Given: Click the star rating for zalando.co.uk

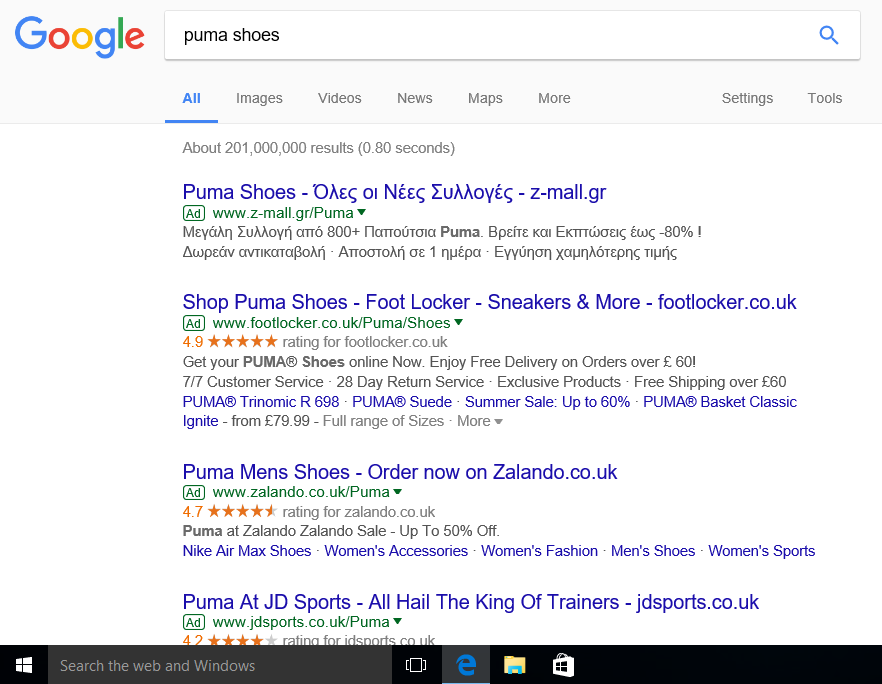Looking at the screenshot, I should 242,511.
